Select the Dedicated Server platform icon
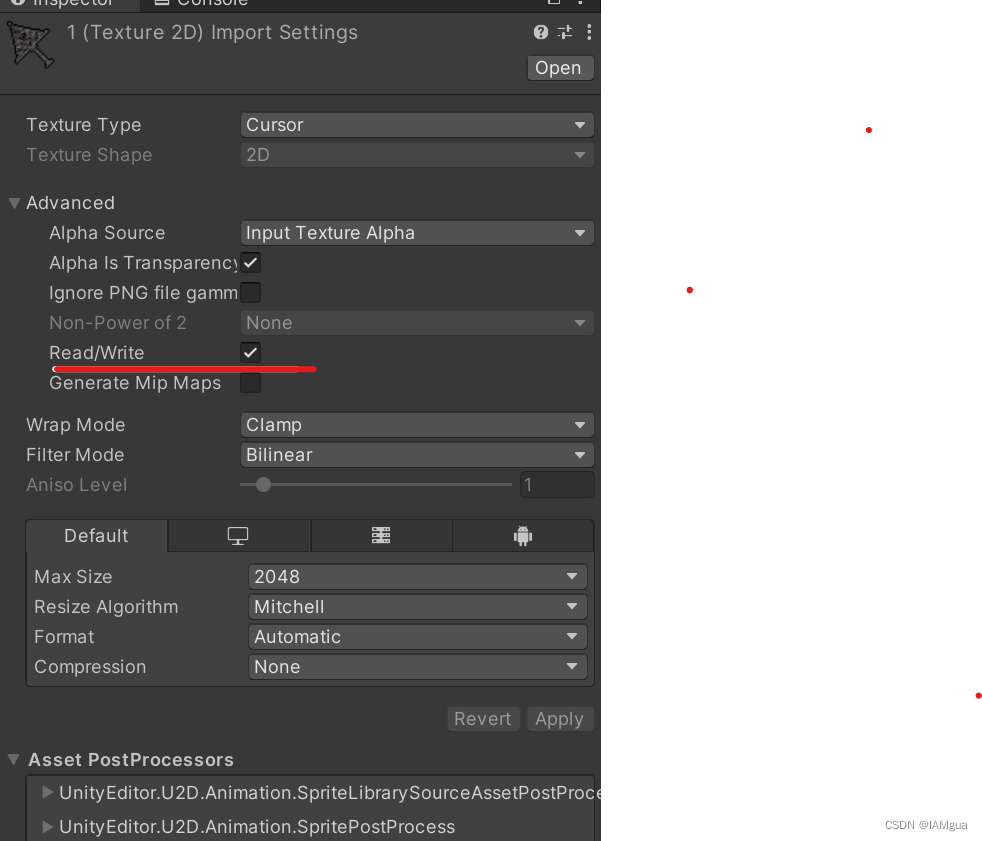The image size is (982, 841). click(x=381, y=535)
